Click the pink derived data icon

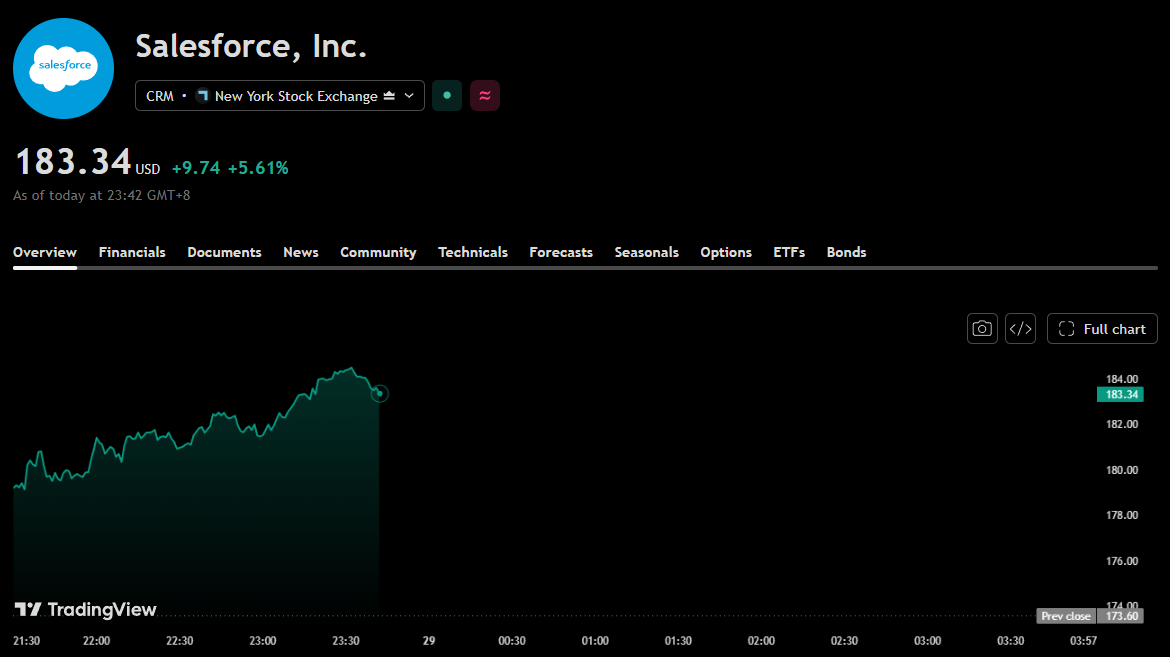[485, 96]
